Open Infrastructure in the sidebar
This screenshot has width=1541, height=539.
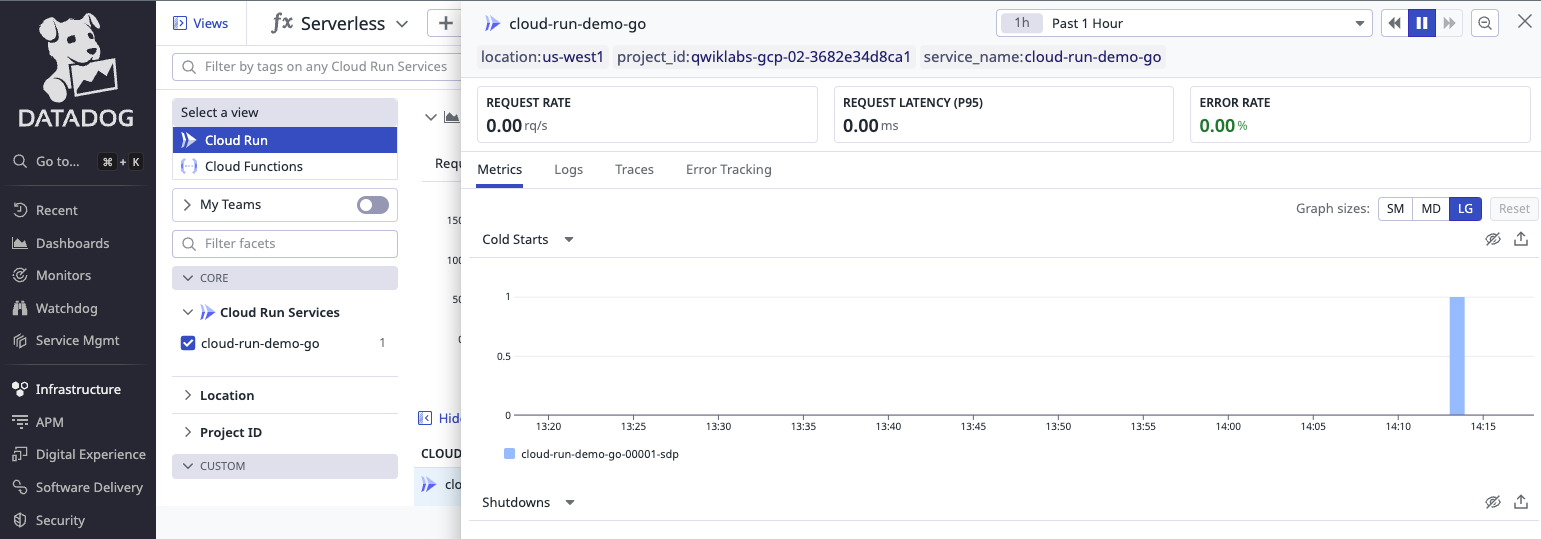click(66, 389)
